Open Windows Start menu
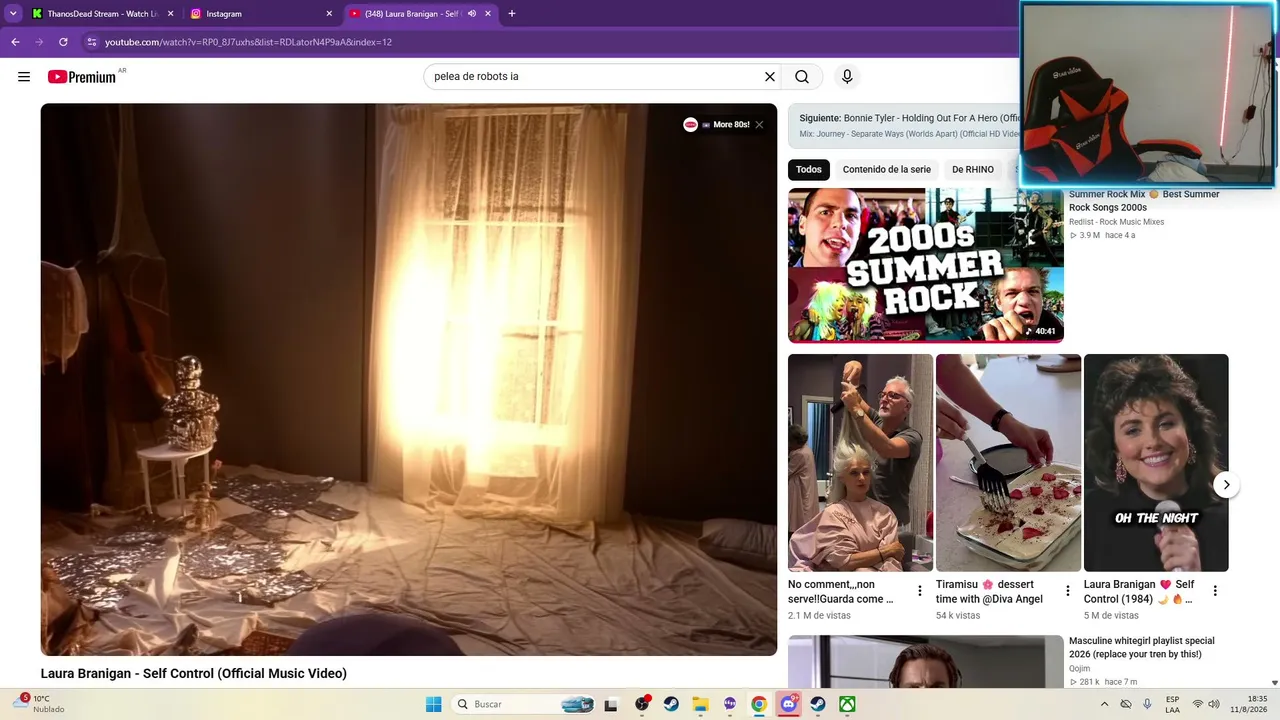The width and height of the screenshot is (1280, 720). click(433, 704)
